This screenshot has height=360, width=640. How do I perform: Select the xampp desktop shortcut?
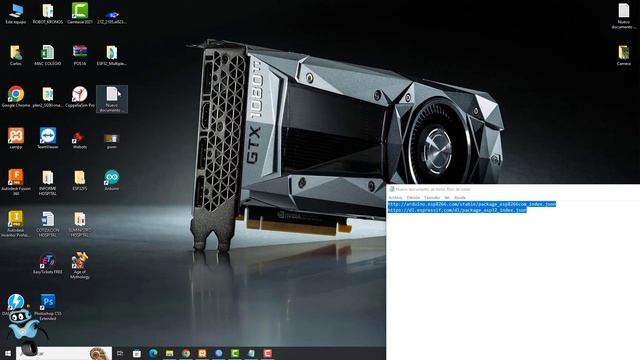click(16, 138)
